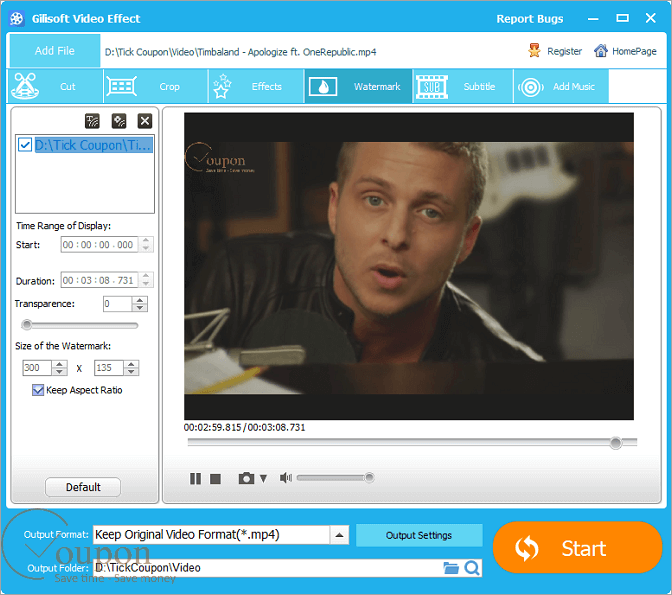The width and height of the screenshot is (672, 595).
Task: Click the source file path text
Action: click(x=240, y=52)
